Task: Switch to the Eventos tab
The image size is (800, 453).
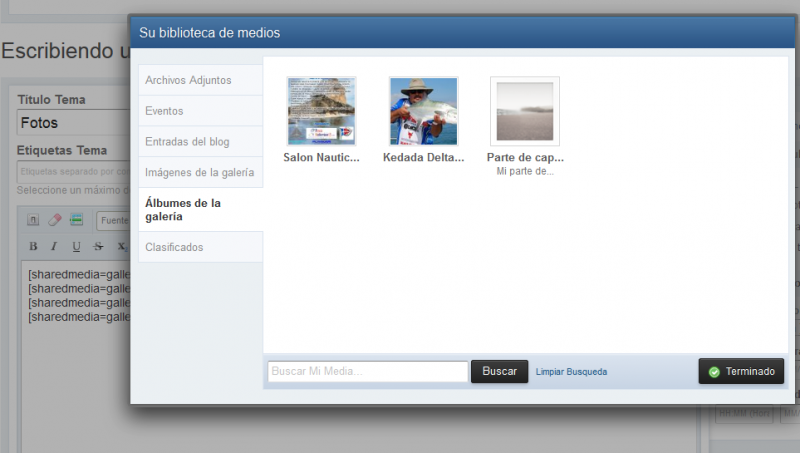Action: (x=200, y=111)
